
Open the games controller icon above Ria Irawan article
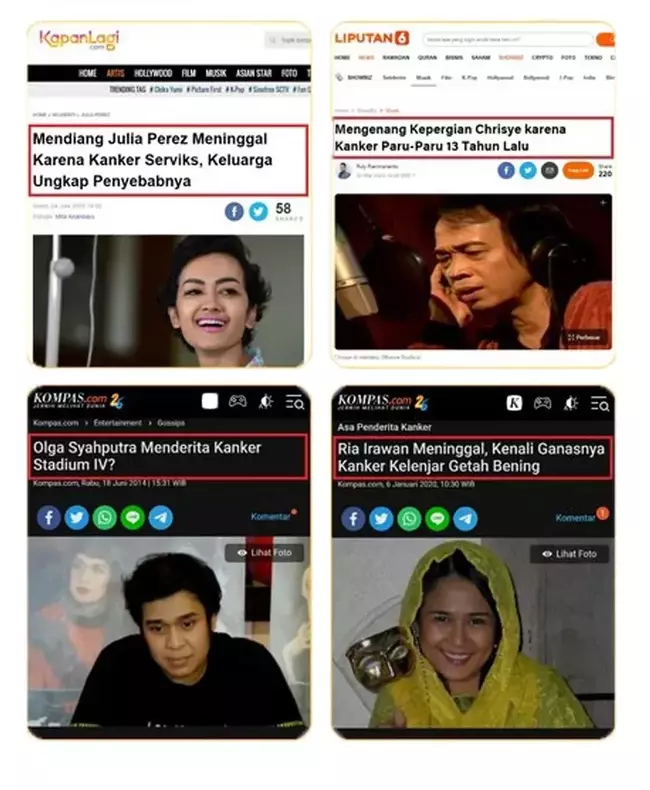542,403
